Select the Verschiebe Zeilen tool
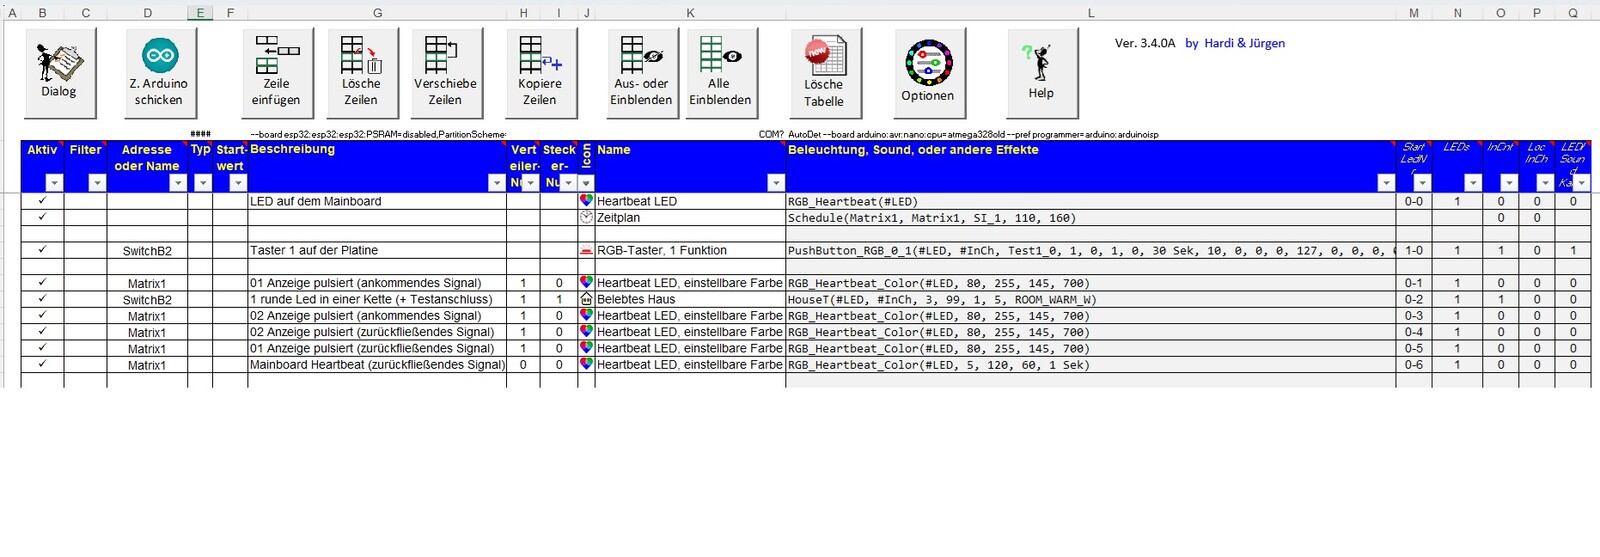 pos(445,72)
